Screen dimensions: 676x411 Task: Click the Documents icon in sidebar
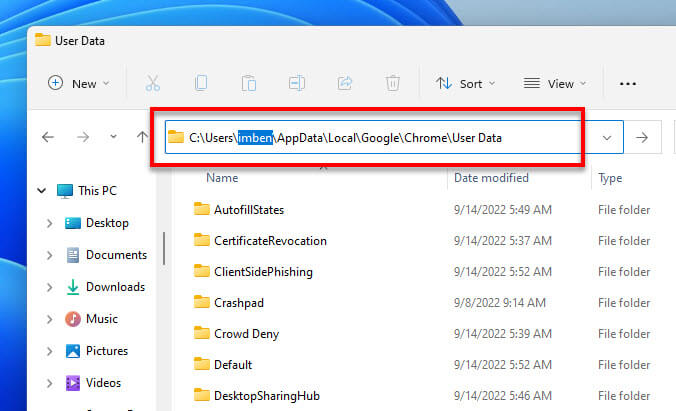coord(72,255)
